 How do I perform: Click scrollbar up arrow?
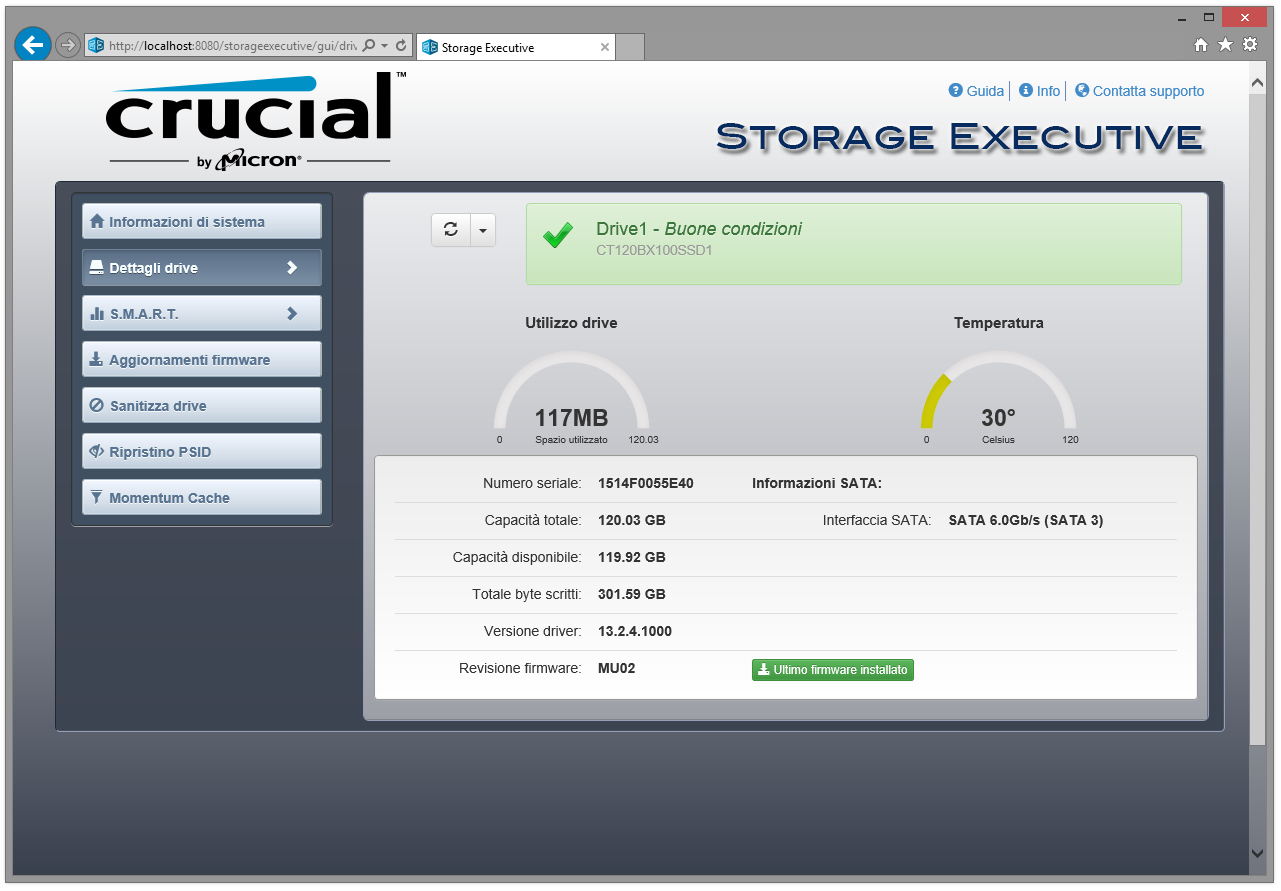(1258, 82)
